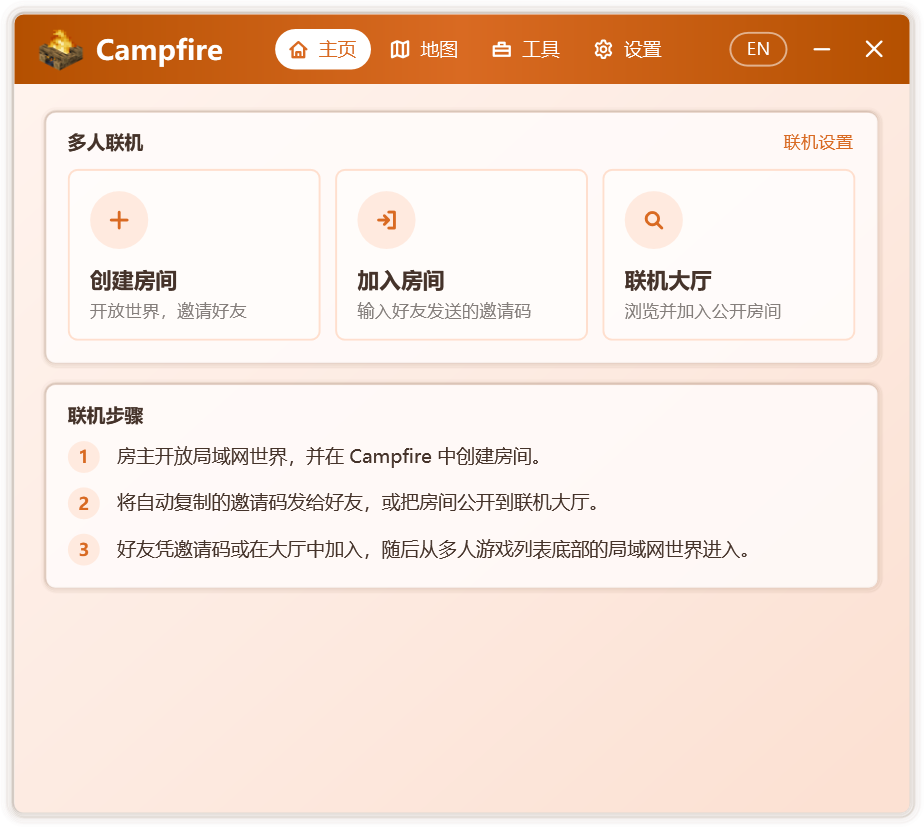Screen dimensions: 924x827
Task: Close the Campfire window
Action: click(874, 50)
